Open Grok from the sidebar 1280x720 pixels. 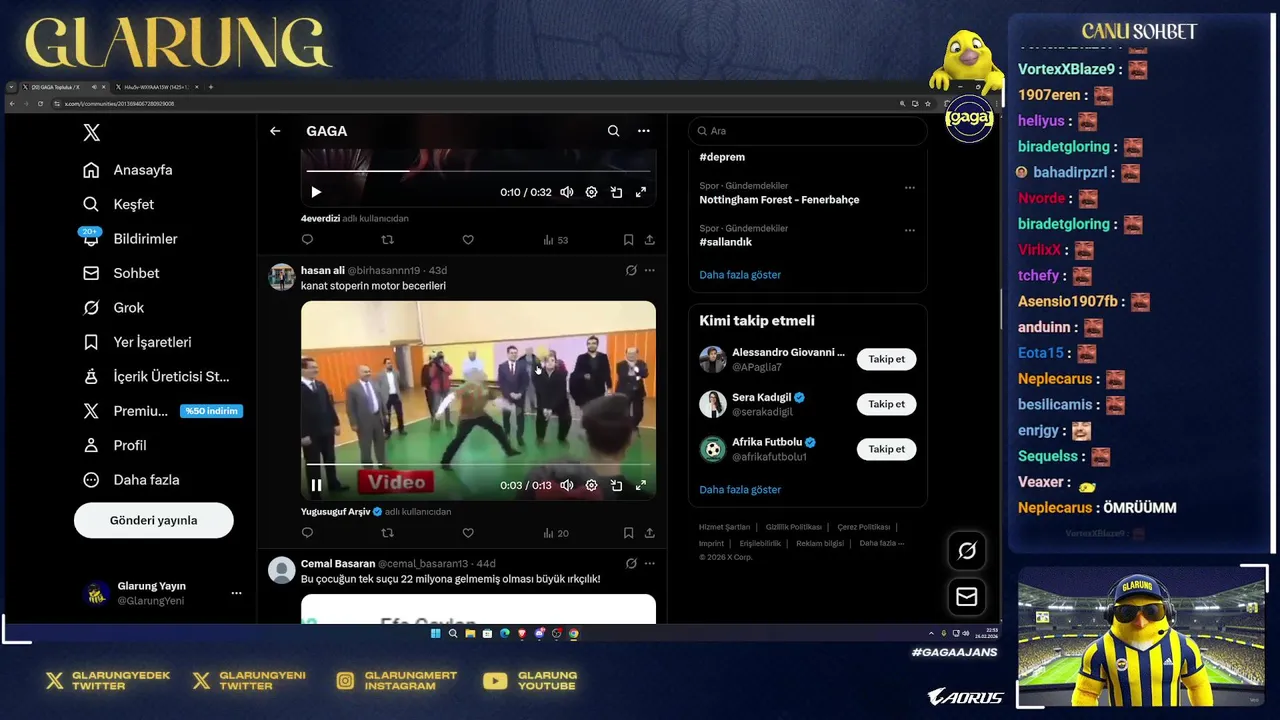113,308
